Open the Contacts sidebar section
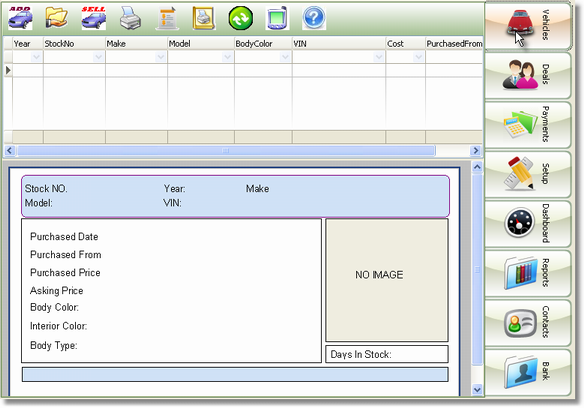Image resolution: width=584 pixels, height=408 pixels. pos(528,323)
